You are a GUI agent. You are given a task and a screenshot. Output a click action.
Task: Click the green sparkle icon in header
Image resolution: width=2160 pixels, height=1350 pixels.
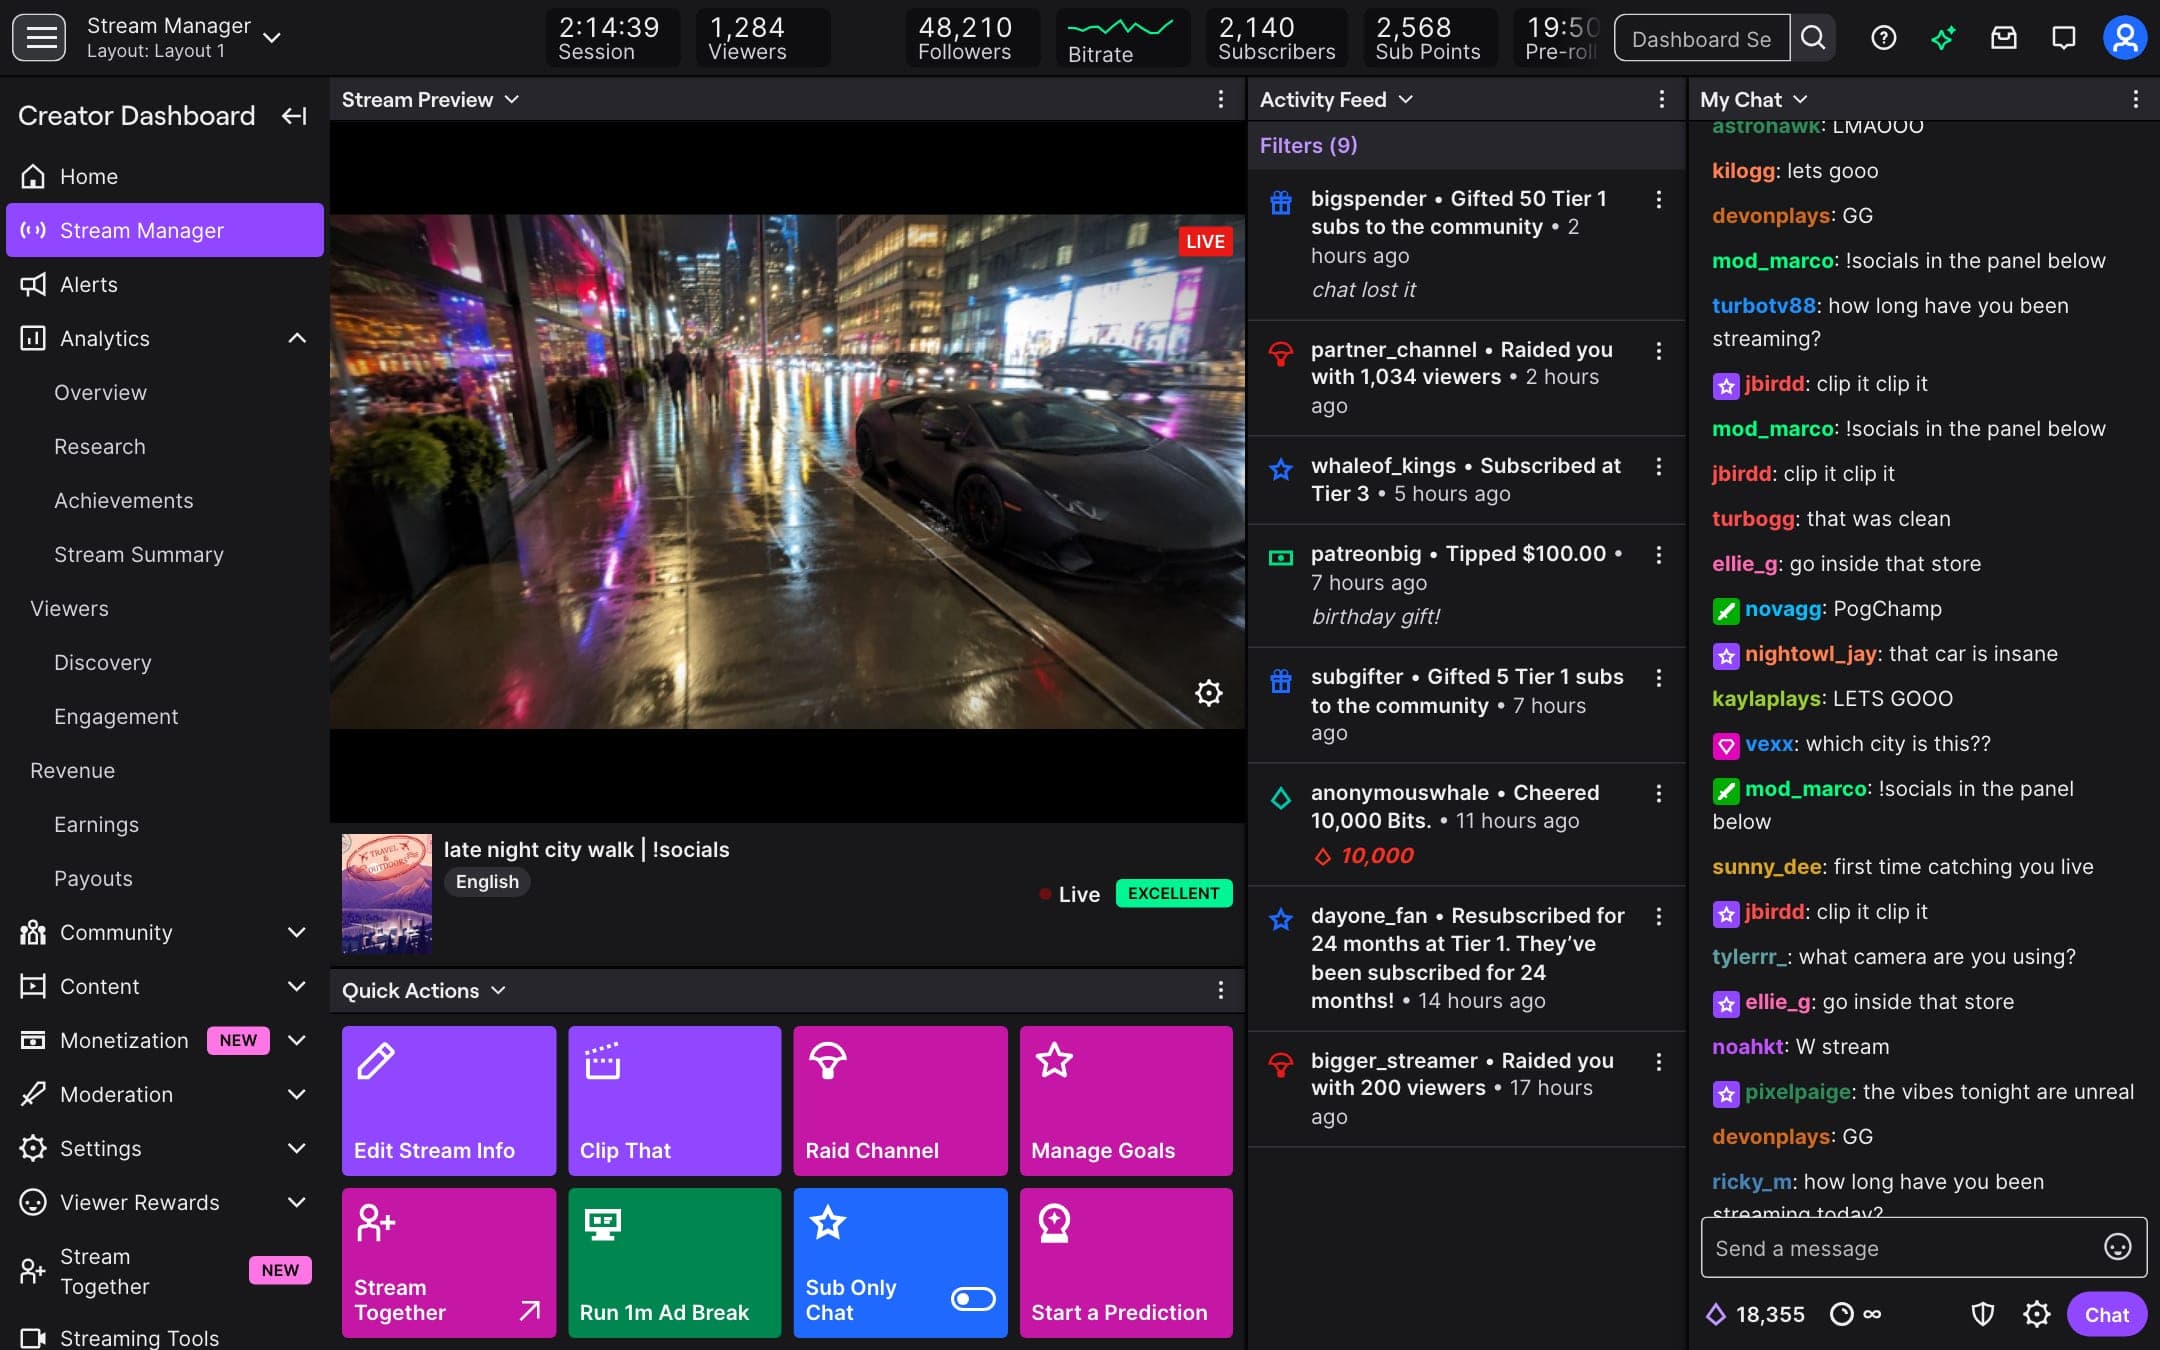click(1943, 38)
